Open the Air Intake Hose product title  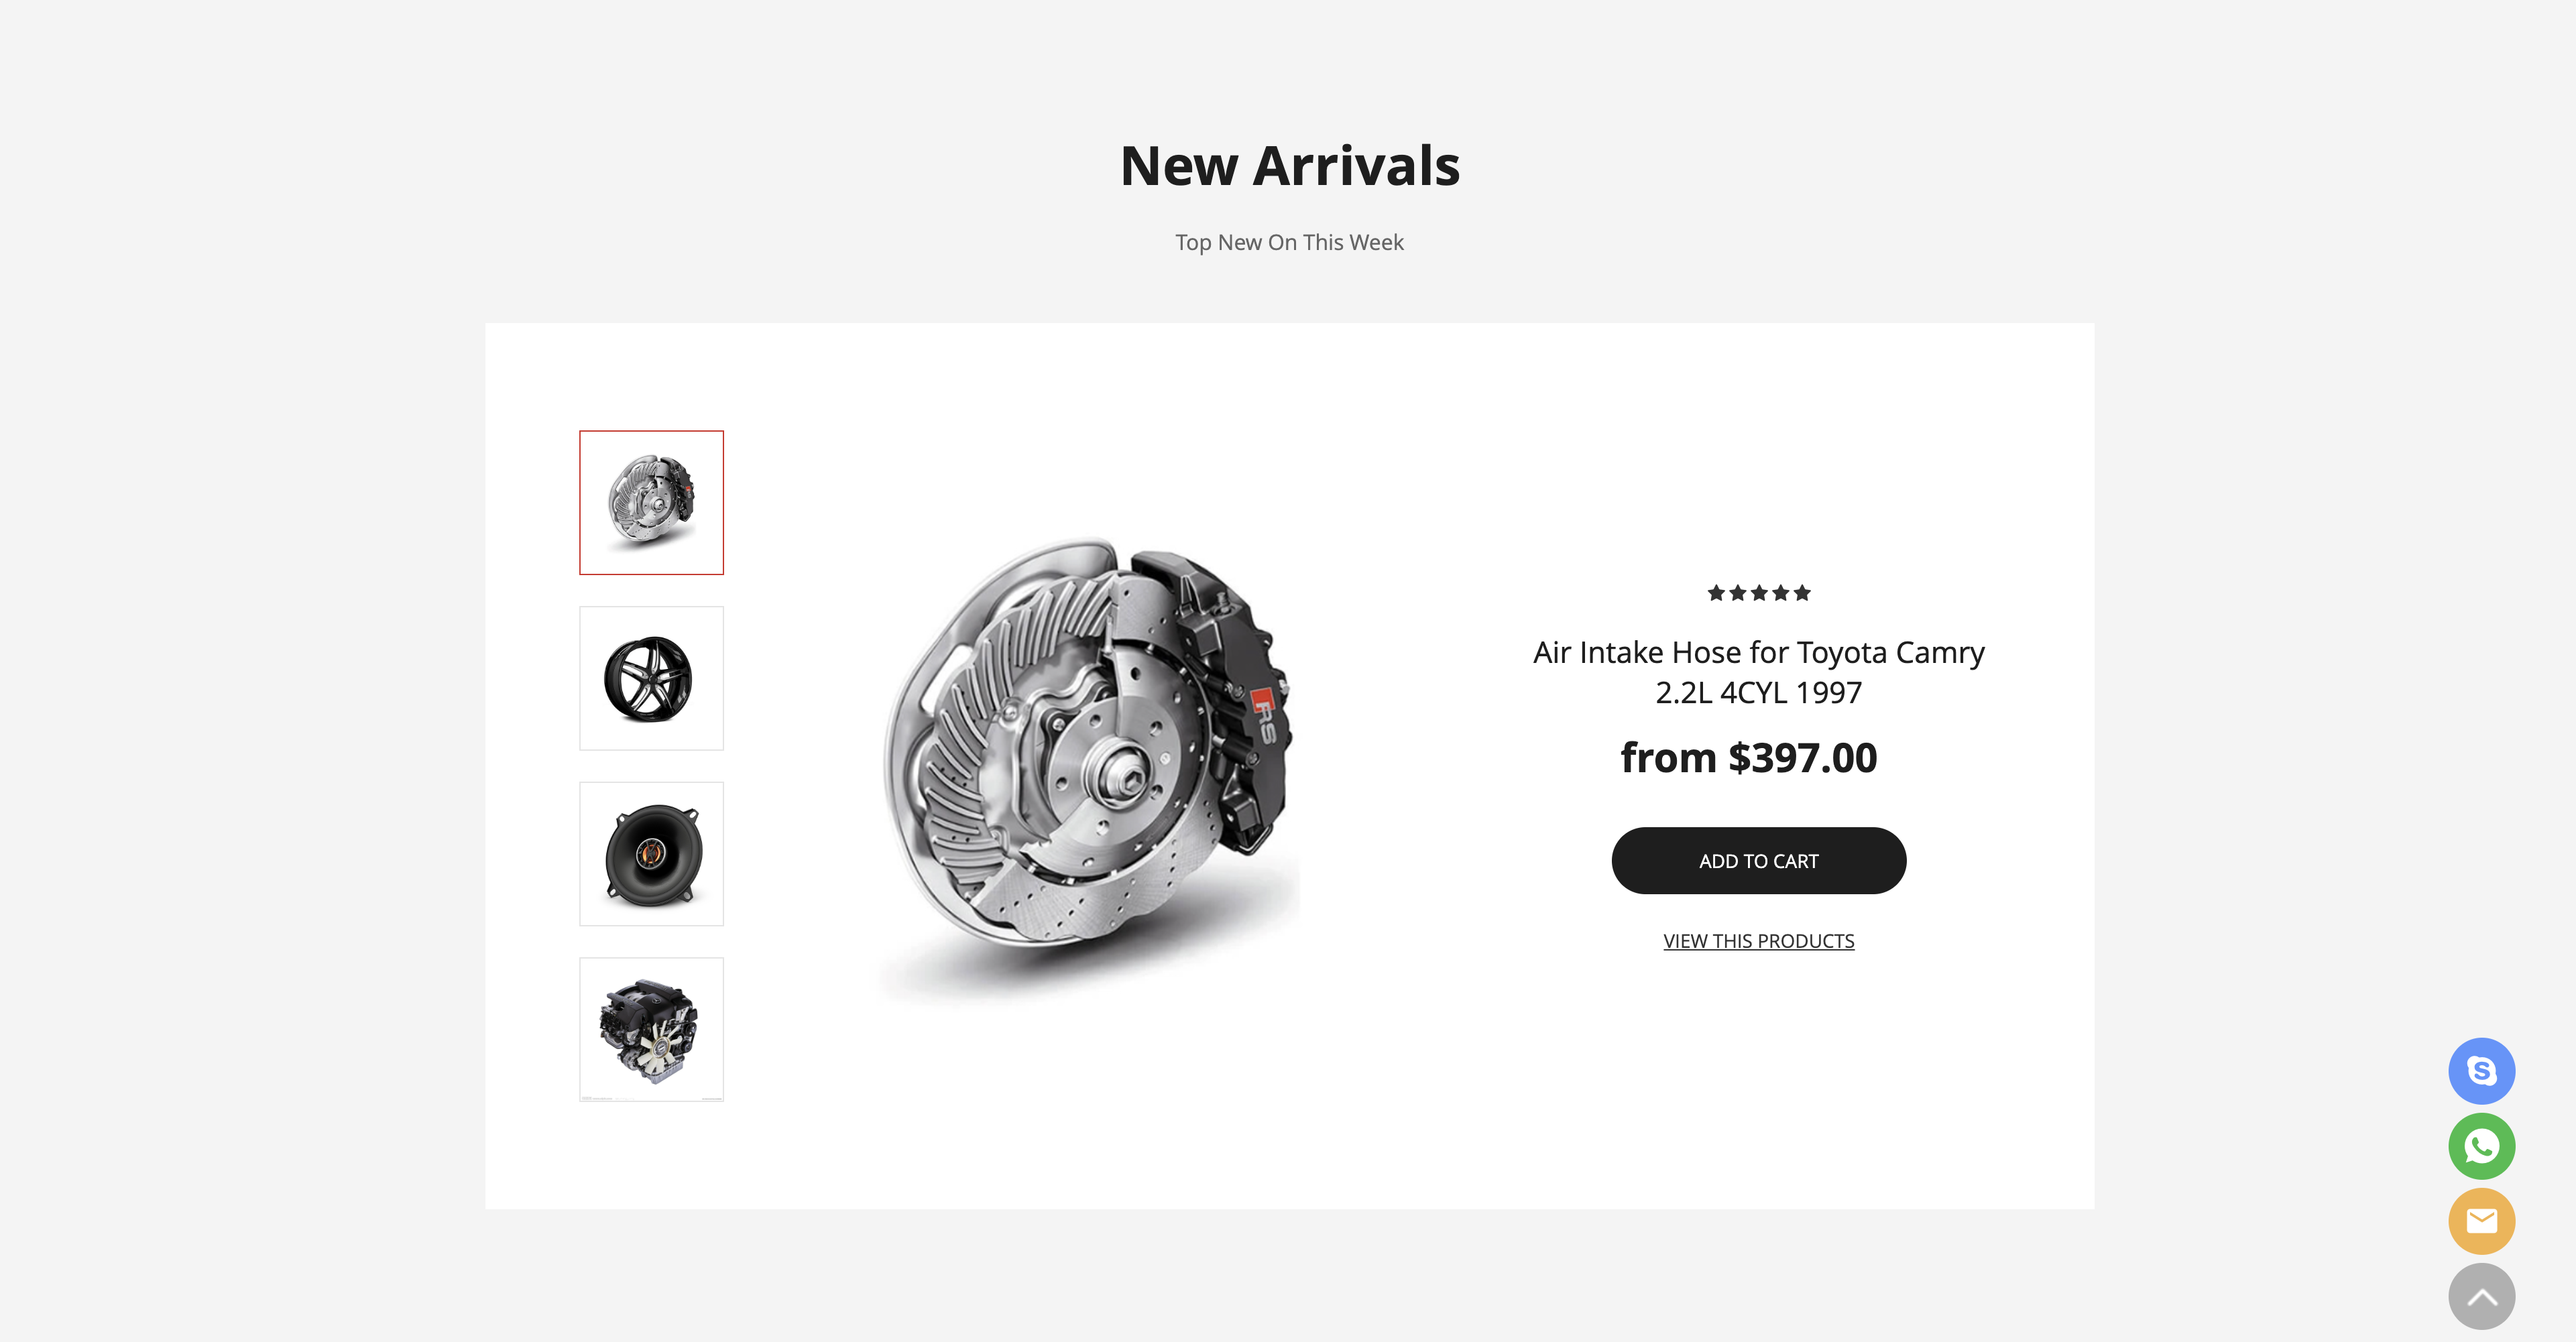tap(1758, 672)
